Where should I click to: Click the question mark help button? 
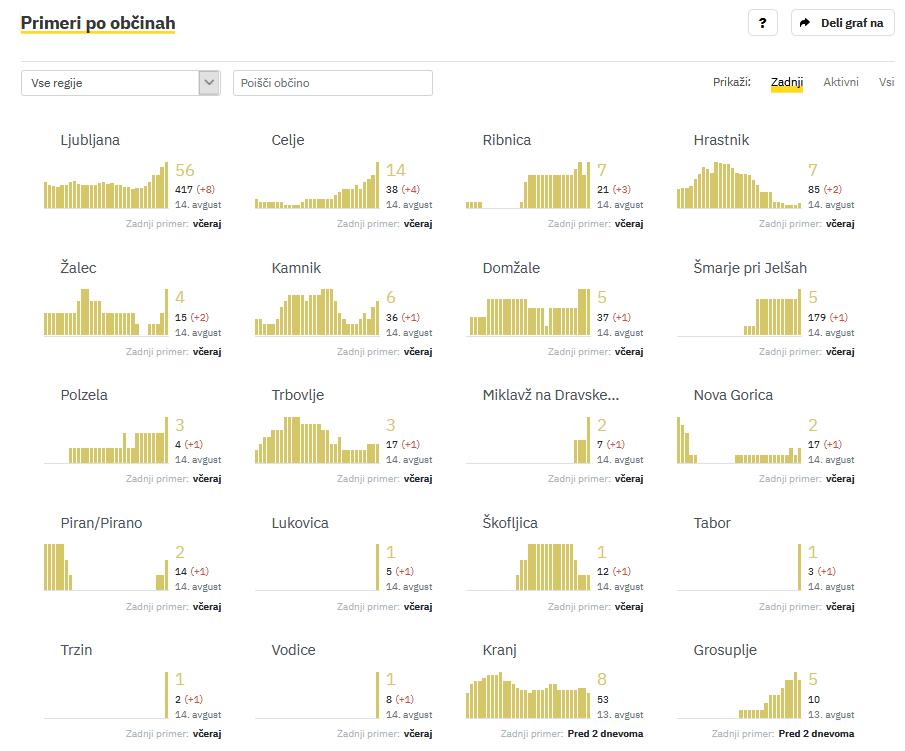[762, 23]
